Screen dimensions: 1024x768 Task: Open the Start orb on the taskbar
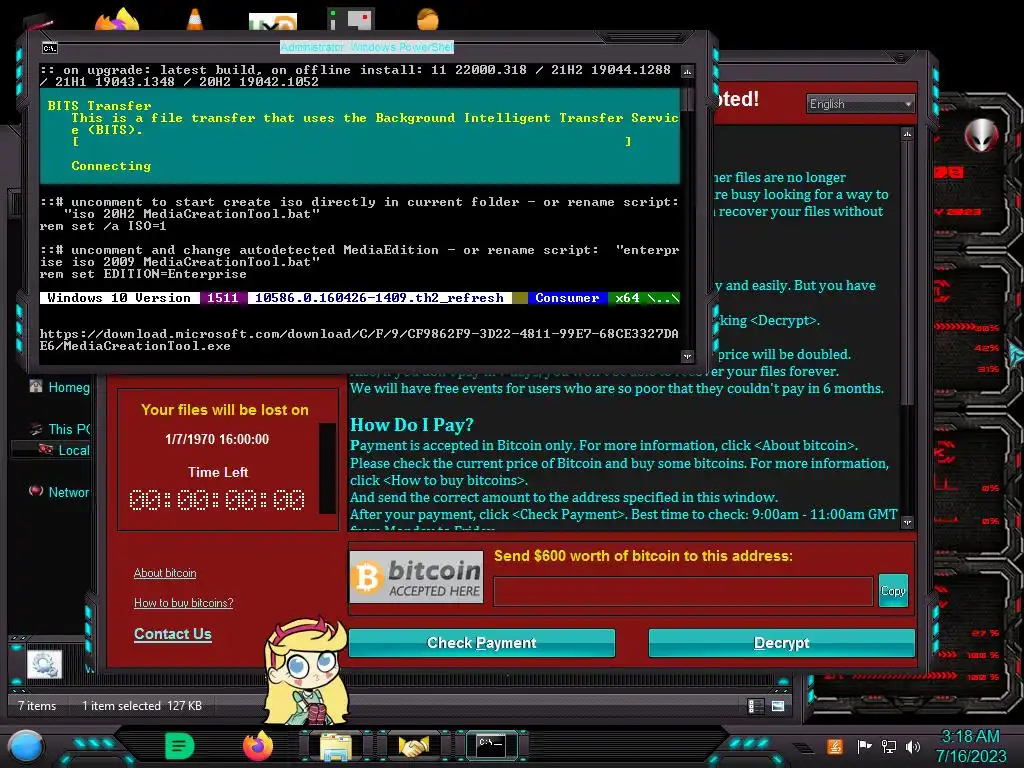click(x=26, y=747)
